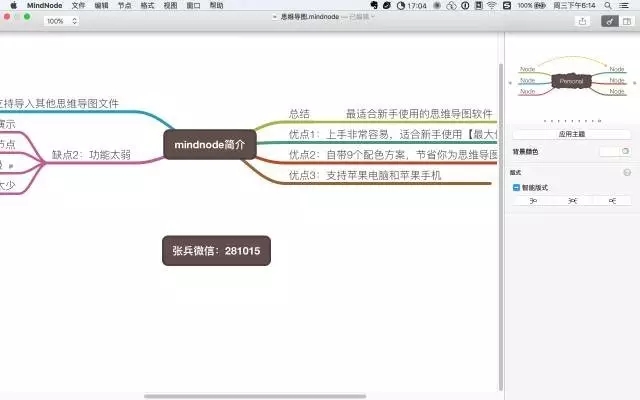Click the cloud sync menu bar icon

click(451, 5)
